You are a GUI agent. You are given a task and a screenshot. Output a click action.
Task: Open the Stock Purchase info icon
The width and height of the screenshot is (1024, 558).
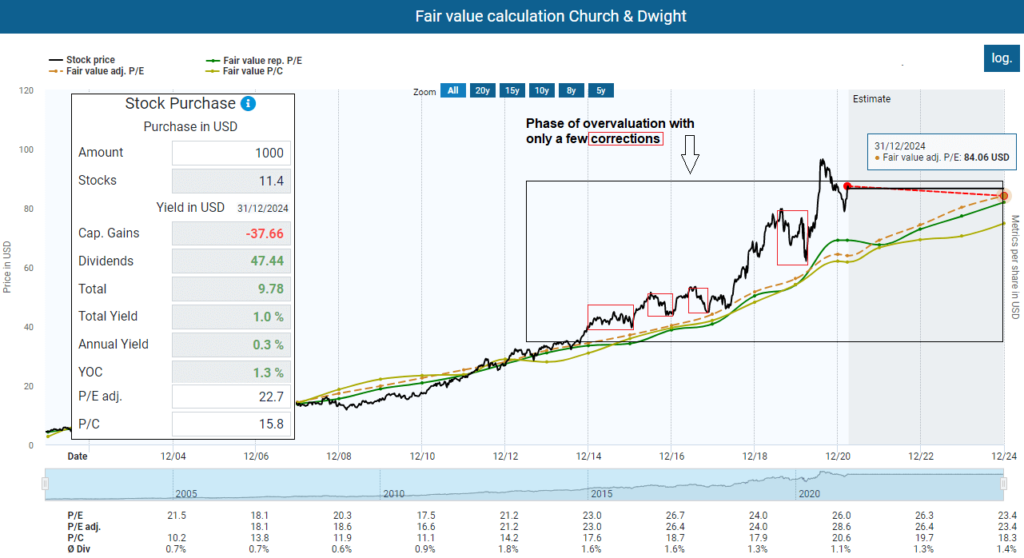pyautogui.click(x=248, y=103)
